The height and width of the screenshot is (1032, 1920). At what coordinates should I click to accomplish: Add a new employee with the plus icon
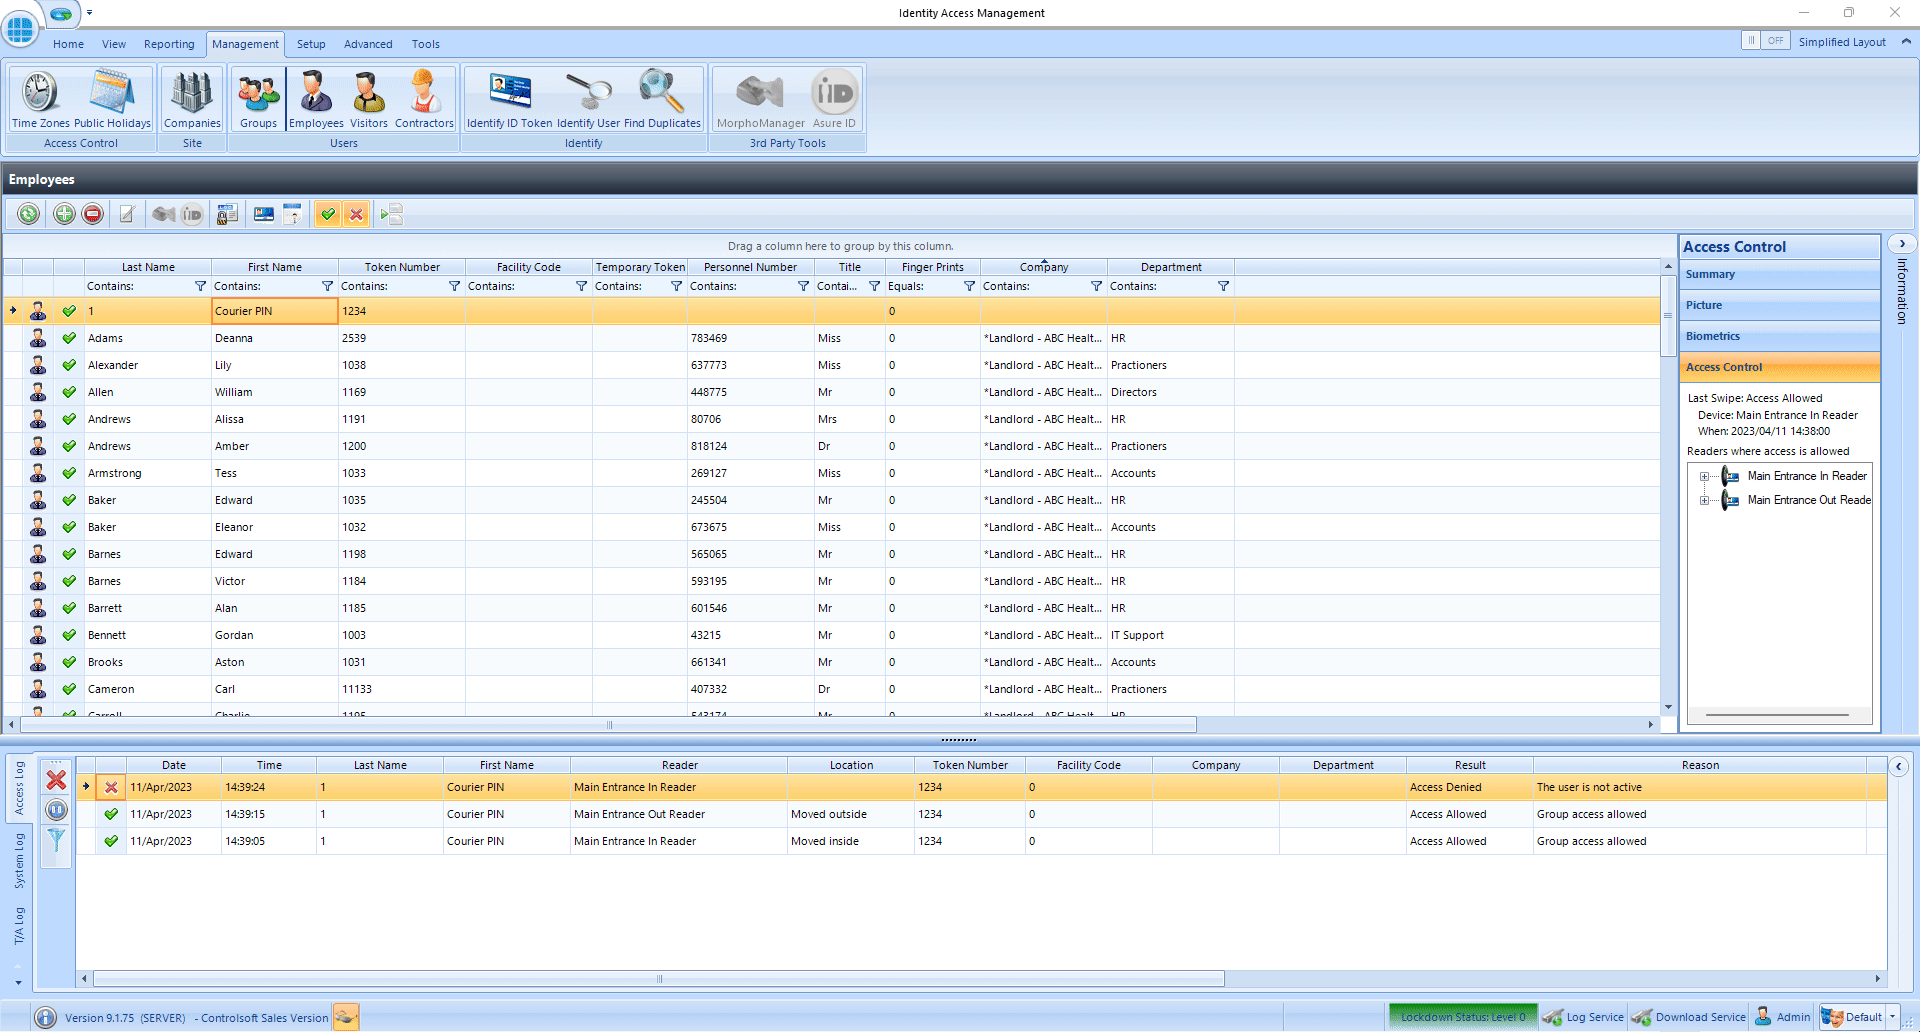[x=64, y=214]
